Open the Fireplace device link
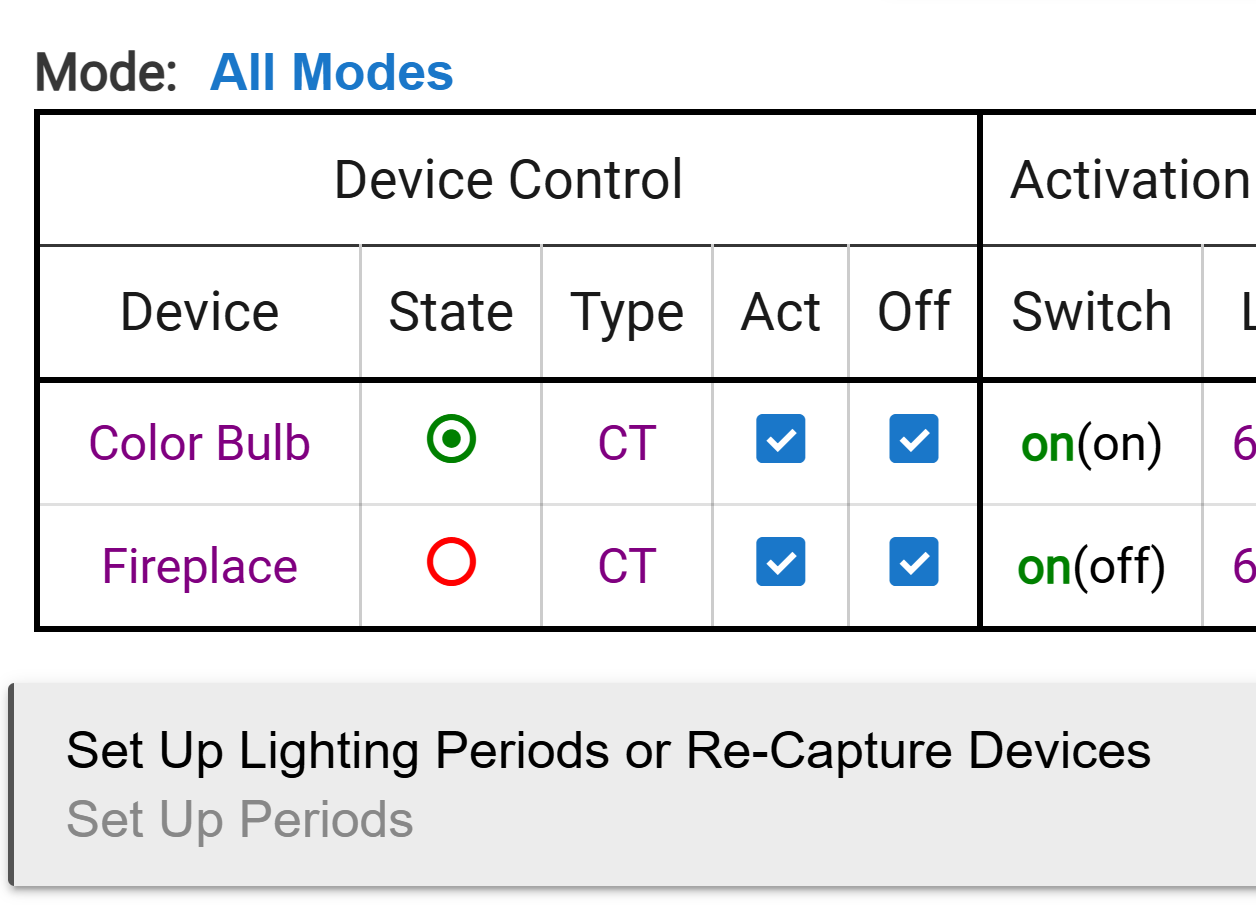This screenshot has width=1256, height=905. pos(199,566)
